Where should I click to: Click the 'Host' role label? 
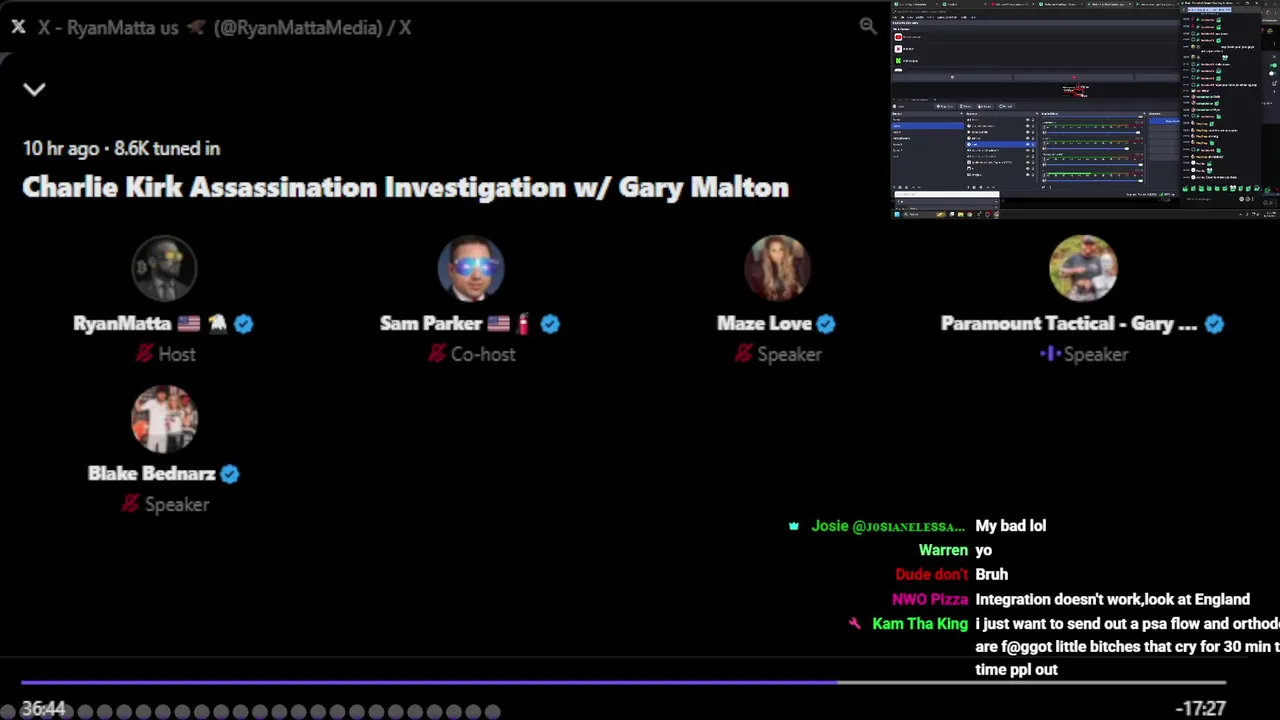177,354
